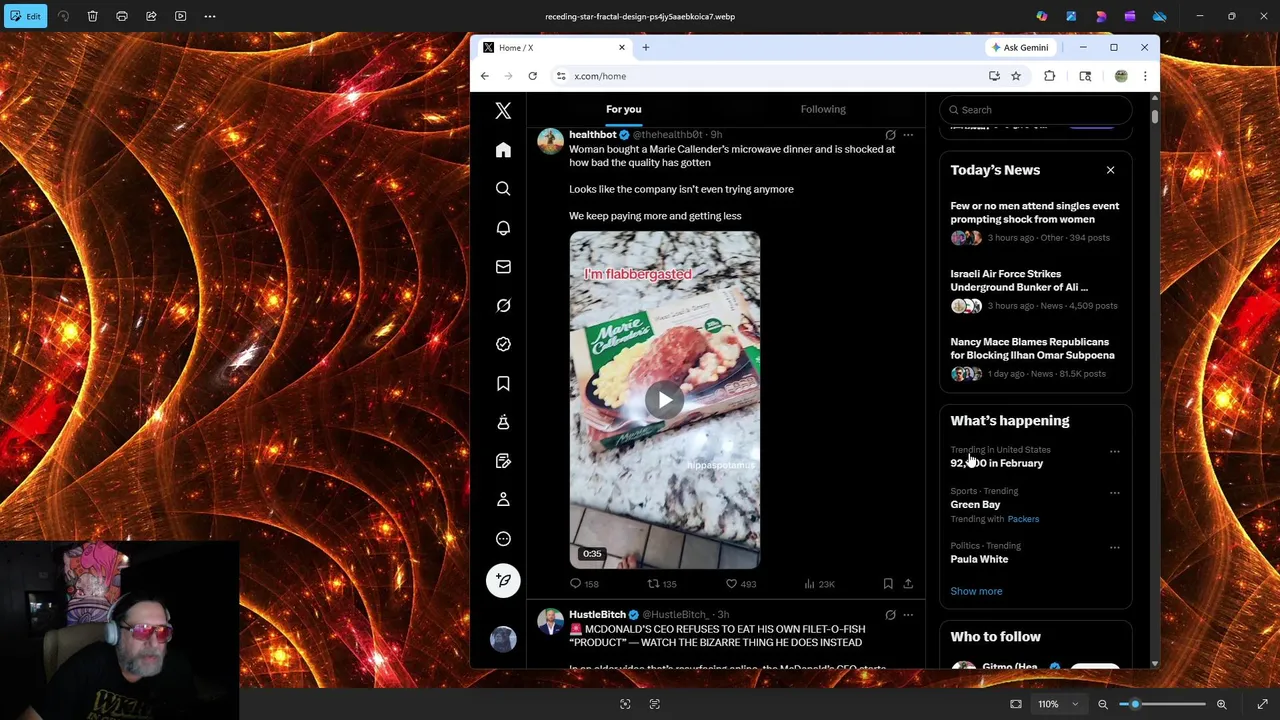Open the More circle in the X sidebar
Image resolution: width=1280 pixels, height=720 pixels.
pyautogui.click(x=503, y=538)
